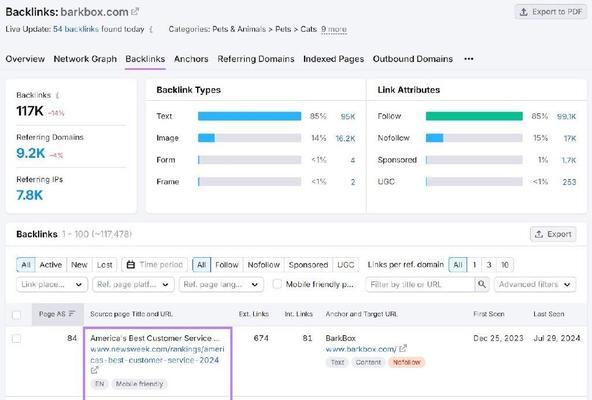The image size is (592, 400).
Task: Click the info icon next to Backlinks metric
Action: pos(57,95)
